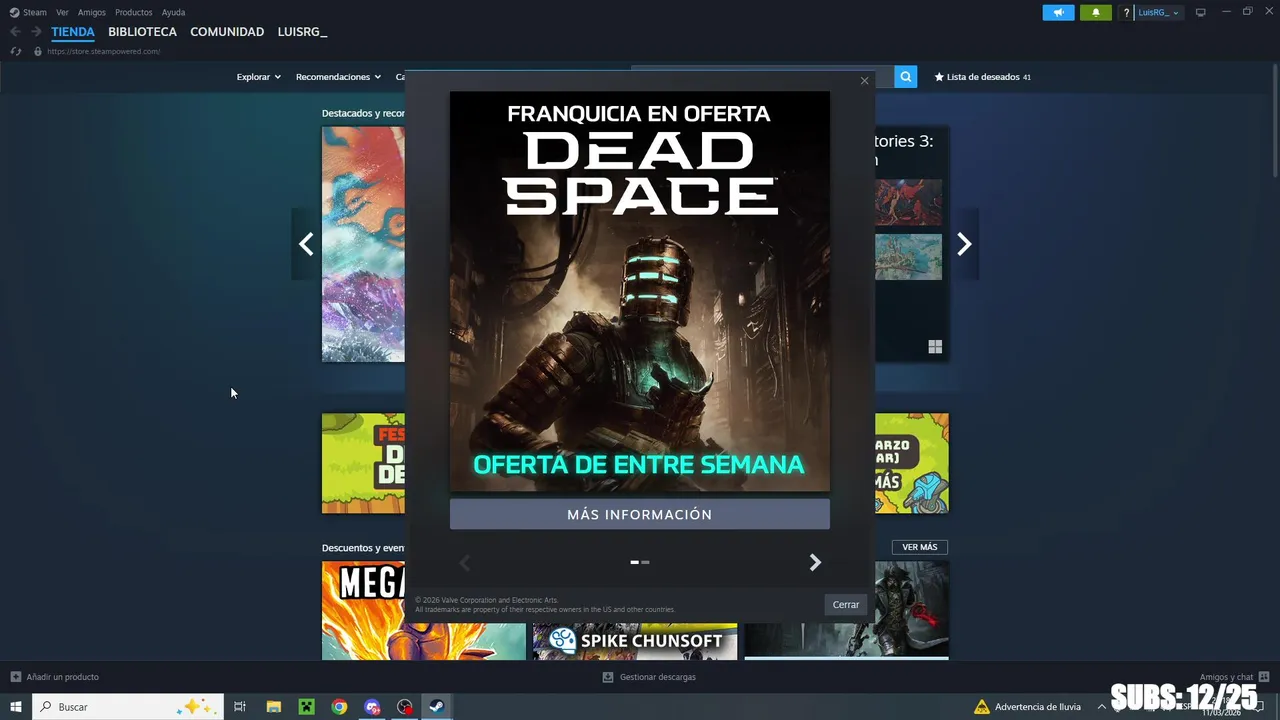Select the first slide indicator dot
Screen dimensions: 1280x720
coord(634,562)
